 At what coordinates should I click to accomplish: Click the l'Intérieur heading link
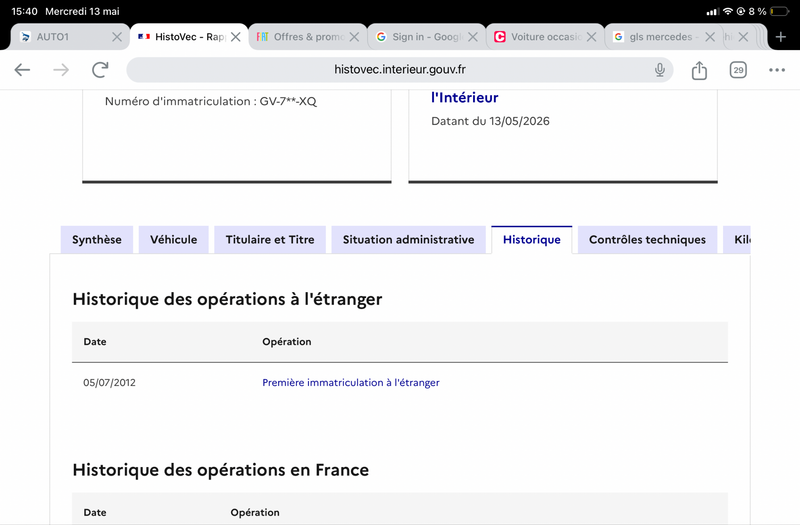click(464, 97)
